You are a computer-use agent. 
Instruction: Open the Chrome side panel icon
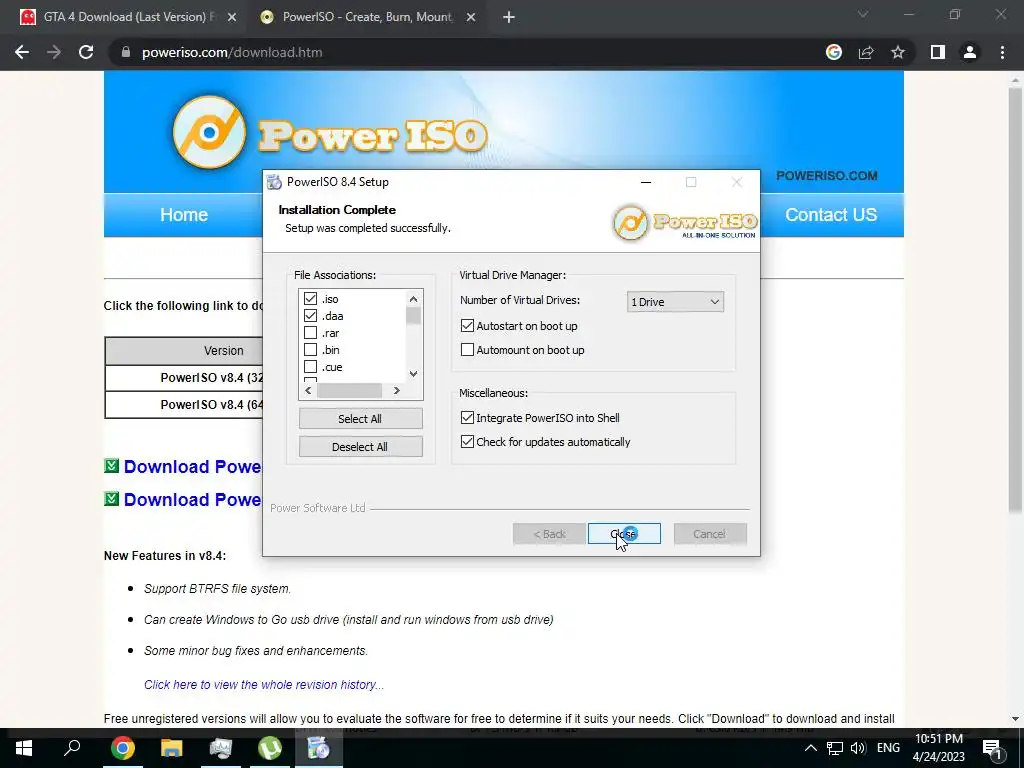tap(938, 52)
